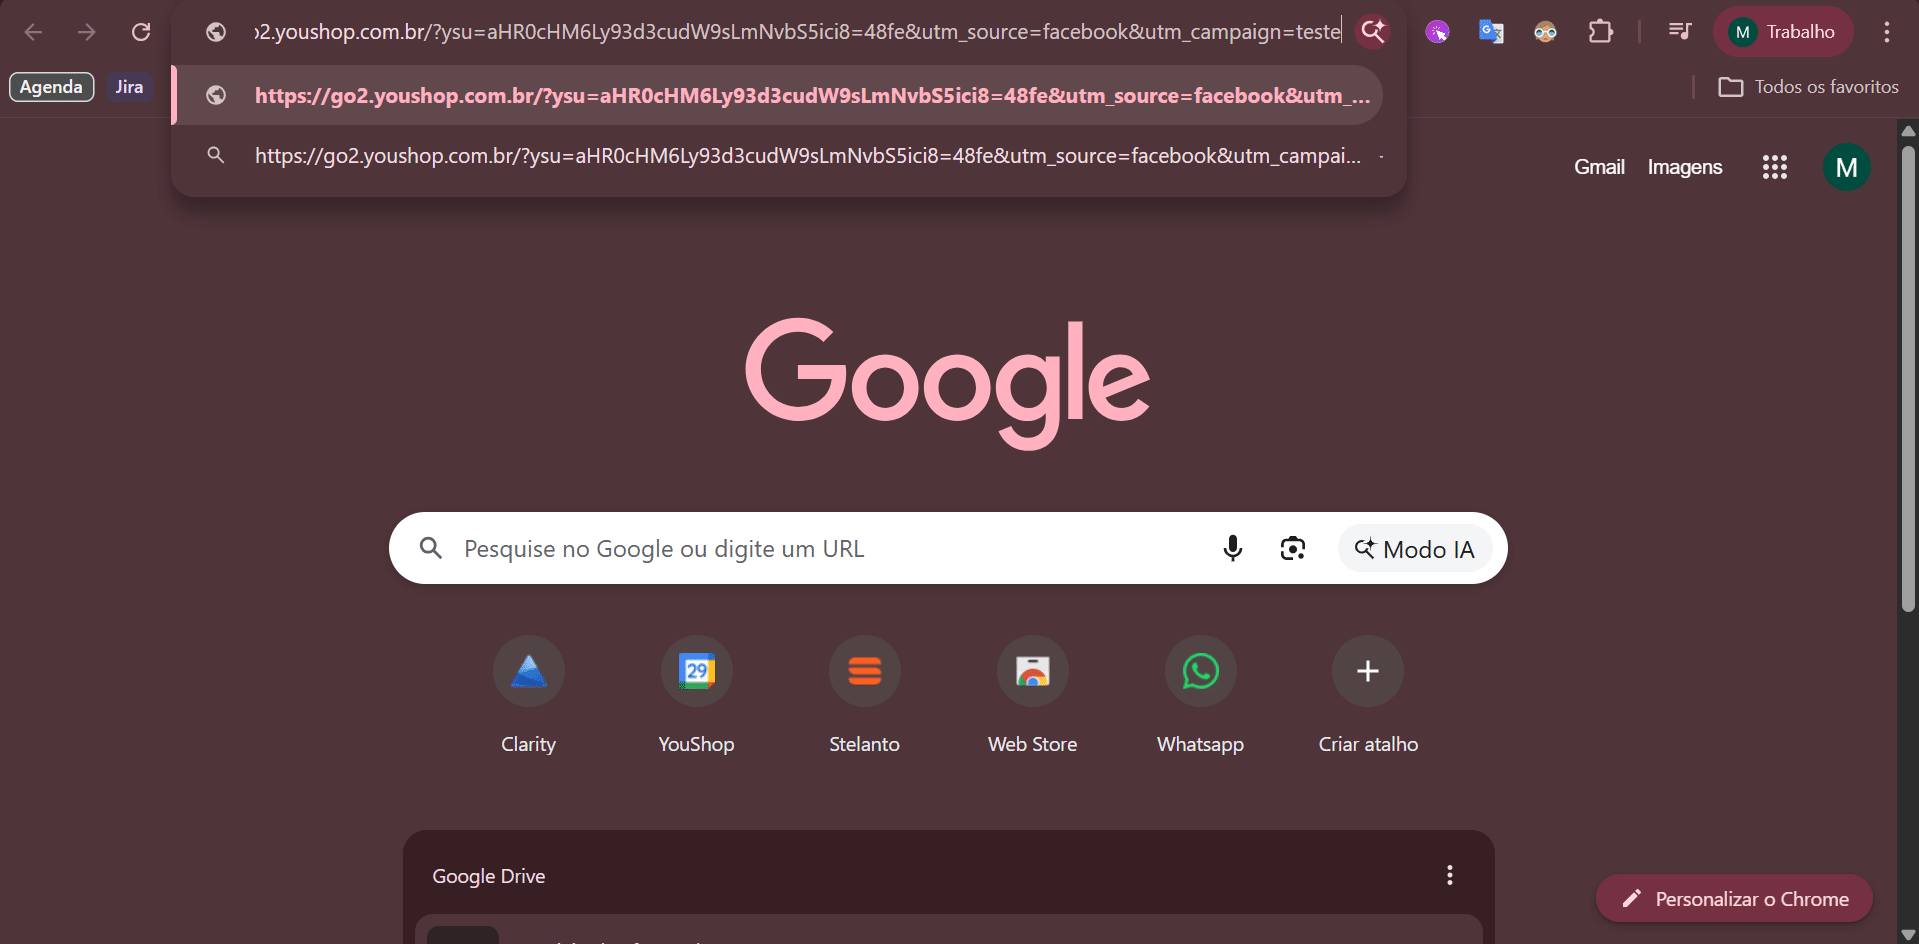Open the Google Translate extension
Image resolution: width=1919 pixels, height=944 pixels.
coord(1491,32)
